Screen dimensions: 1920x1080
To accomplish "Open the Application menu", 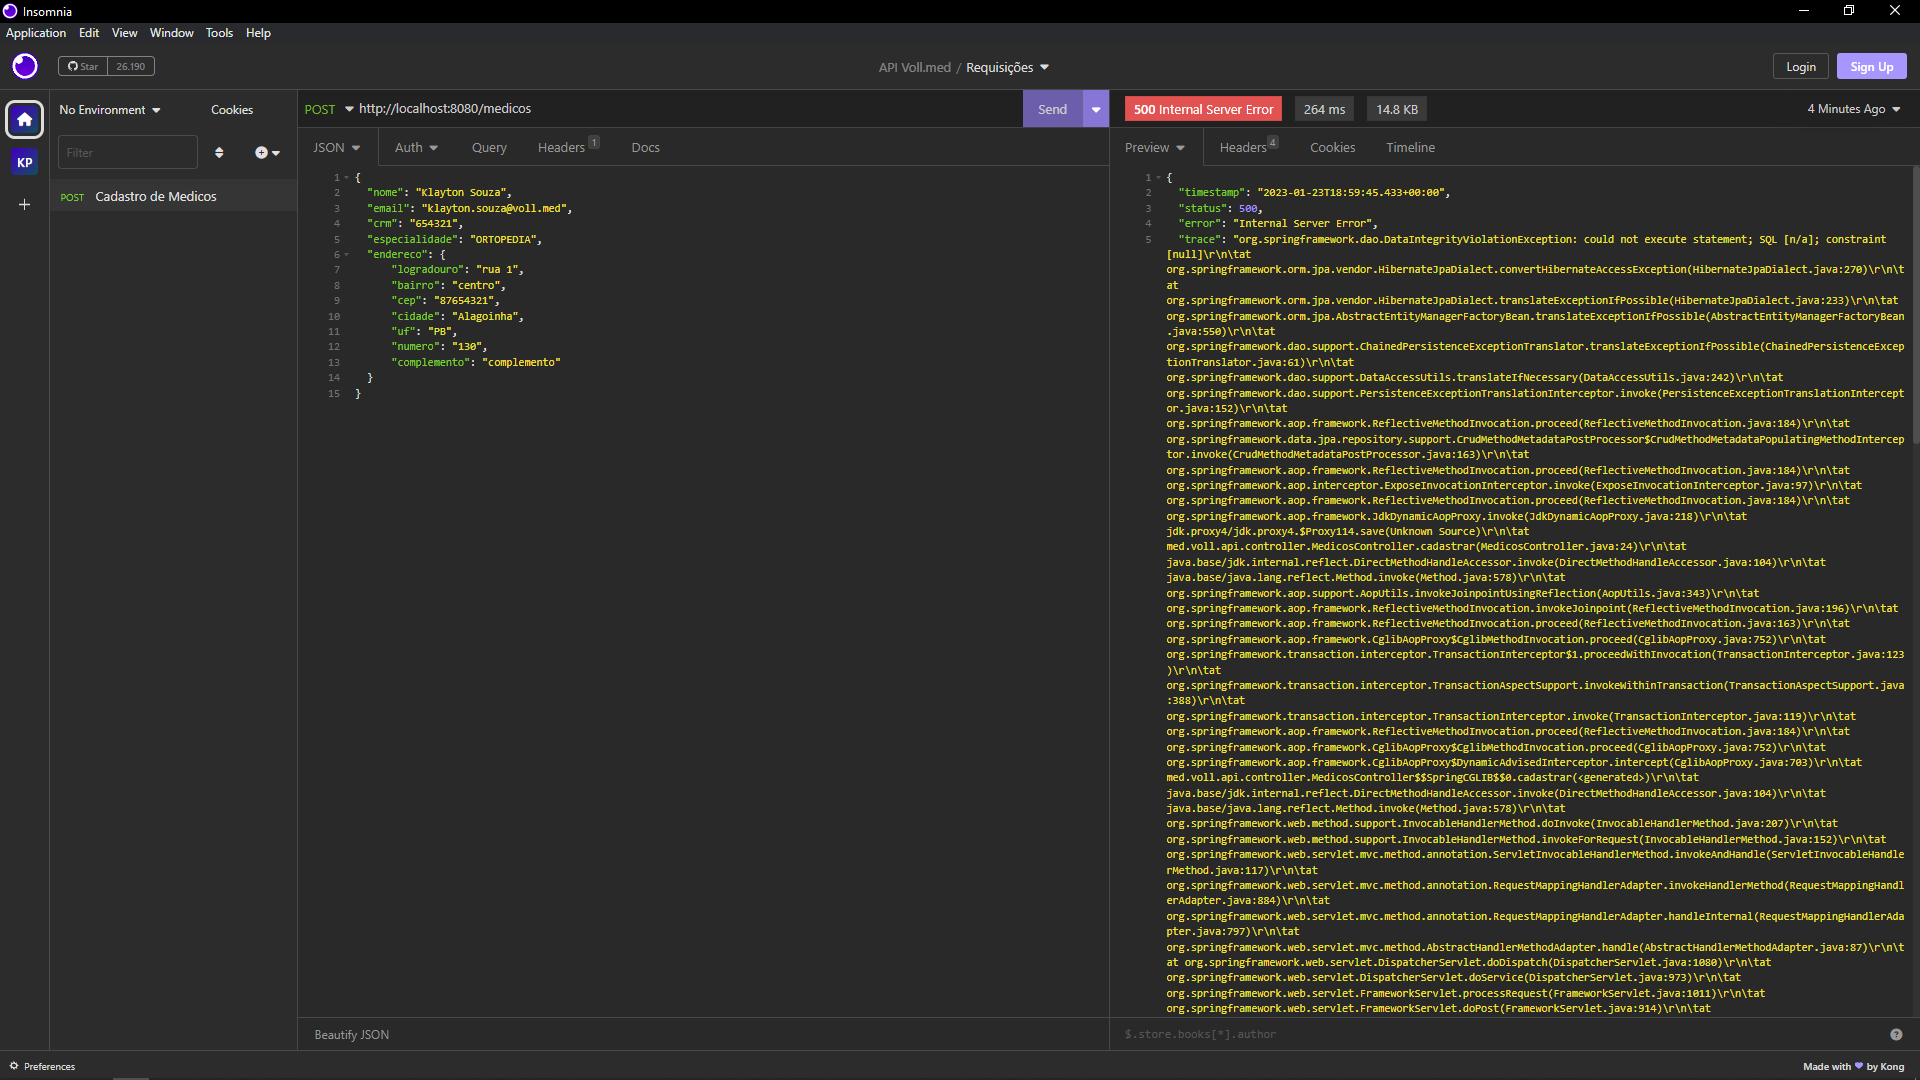I will coord(36,33).
